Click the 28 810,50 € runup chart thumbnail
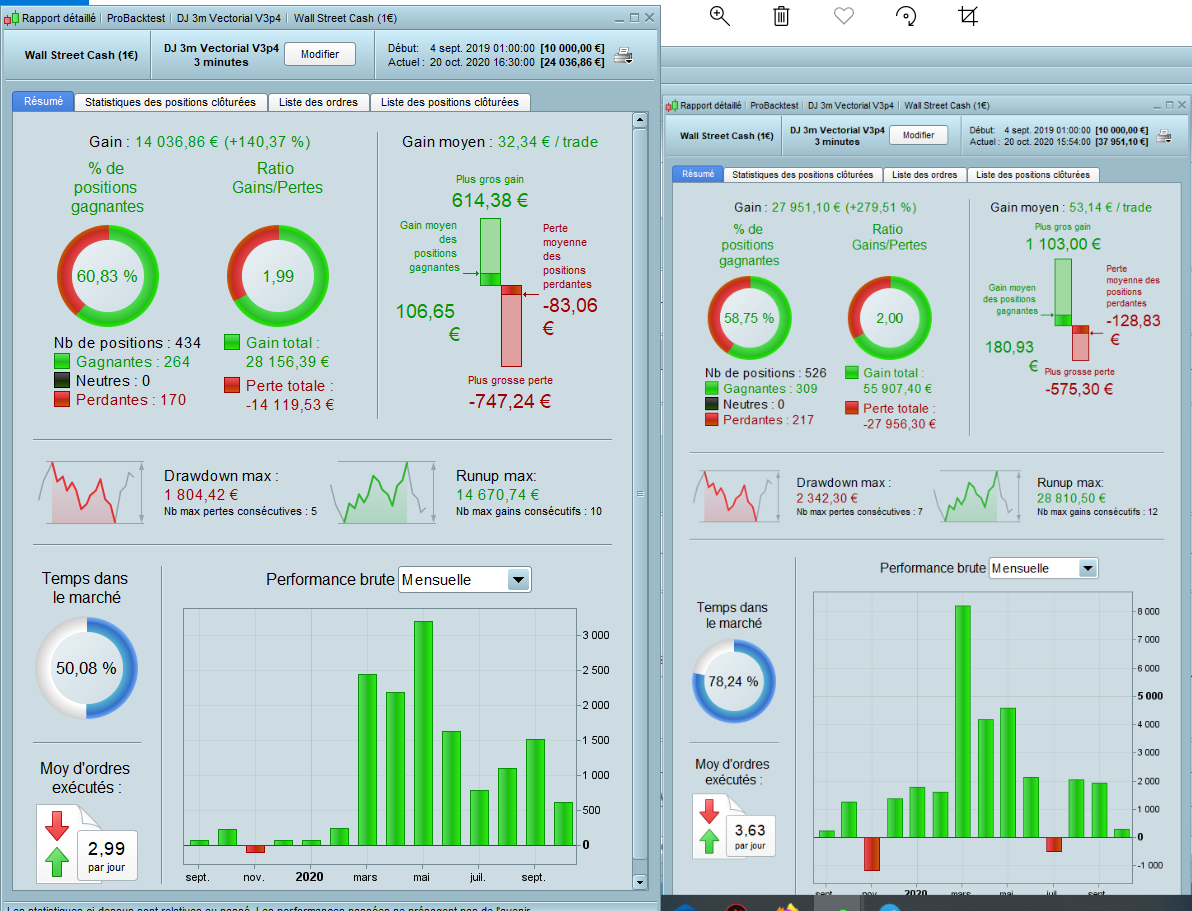The image size is (1192, 911). pos(978,496)
